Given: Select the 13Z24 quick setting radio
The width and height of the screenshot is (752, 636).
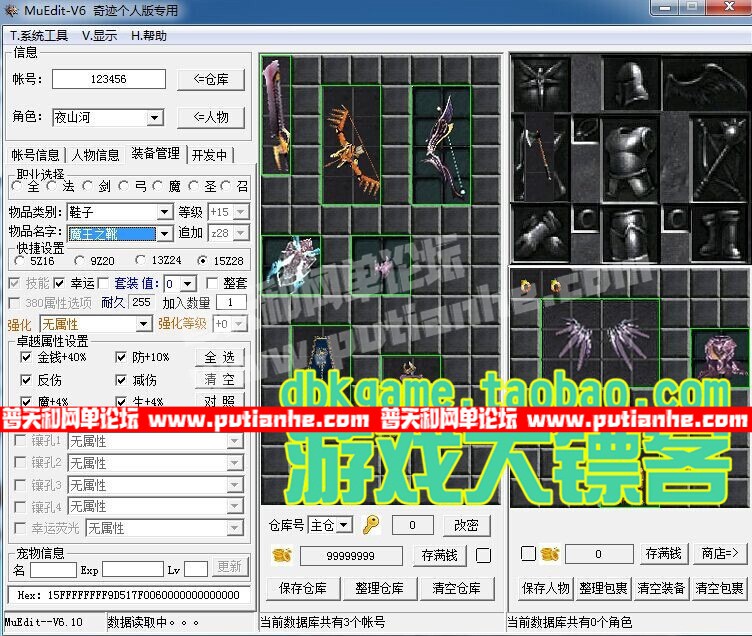Looking at the screenshot, I should 140,260.
